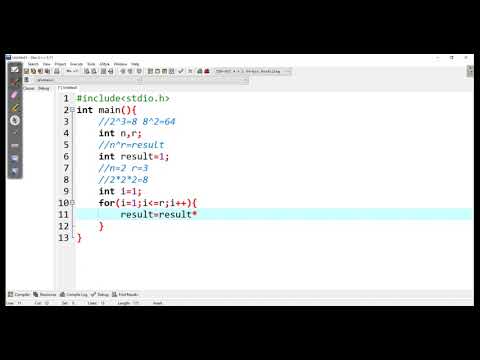Click the comment '//n=2 r=3'

point(123,168)
